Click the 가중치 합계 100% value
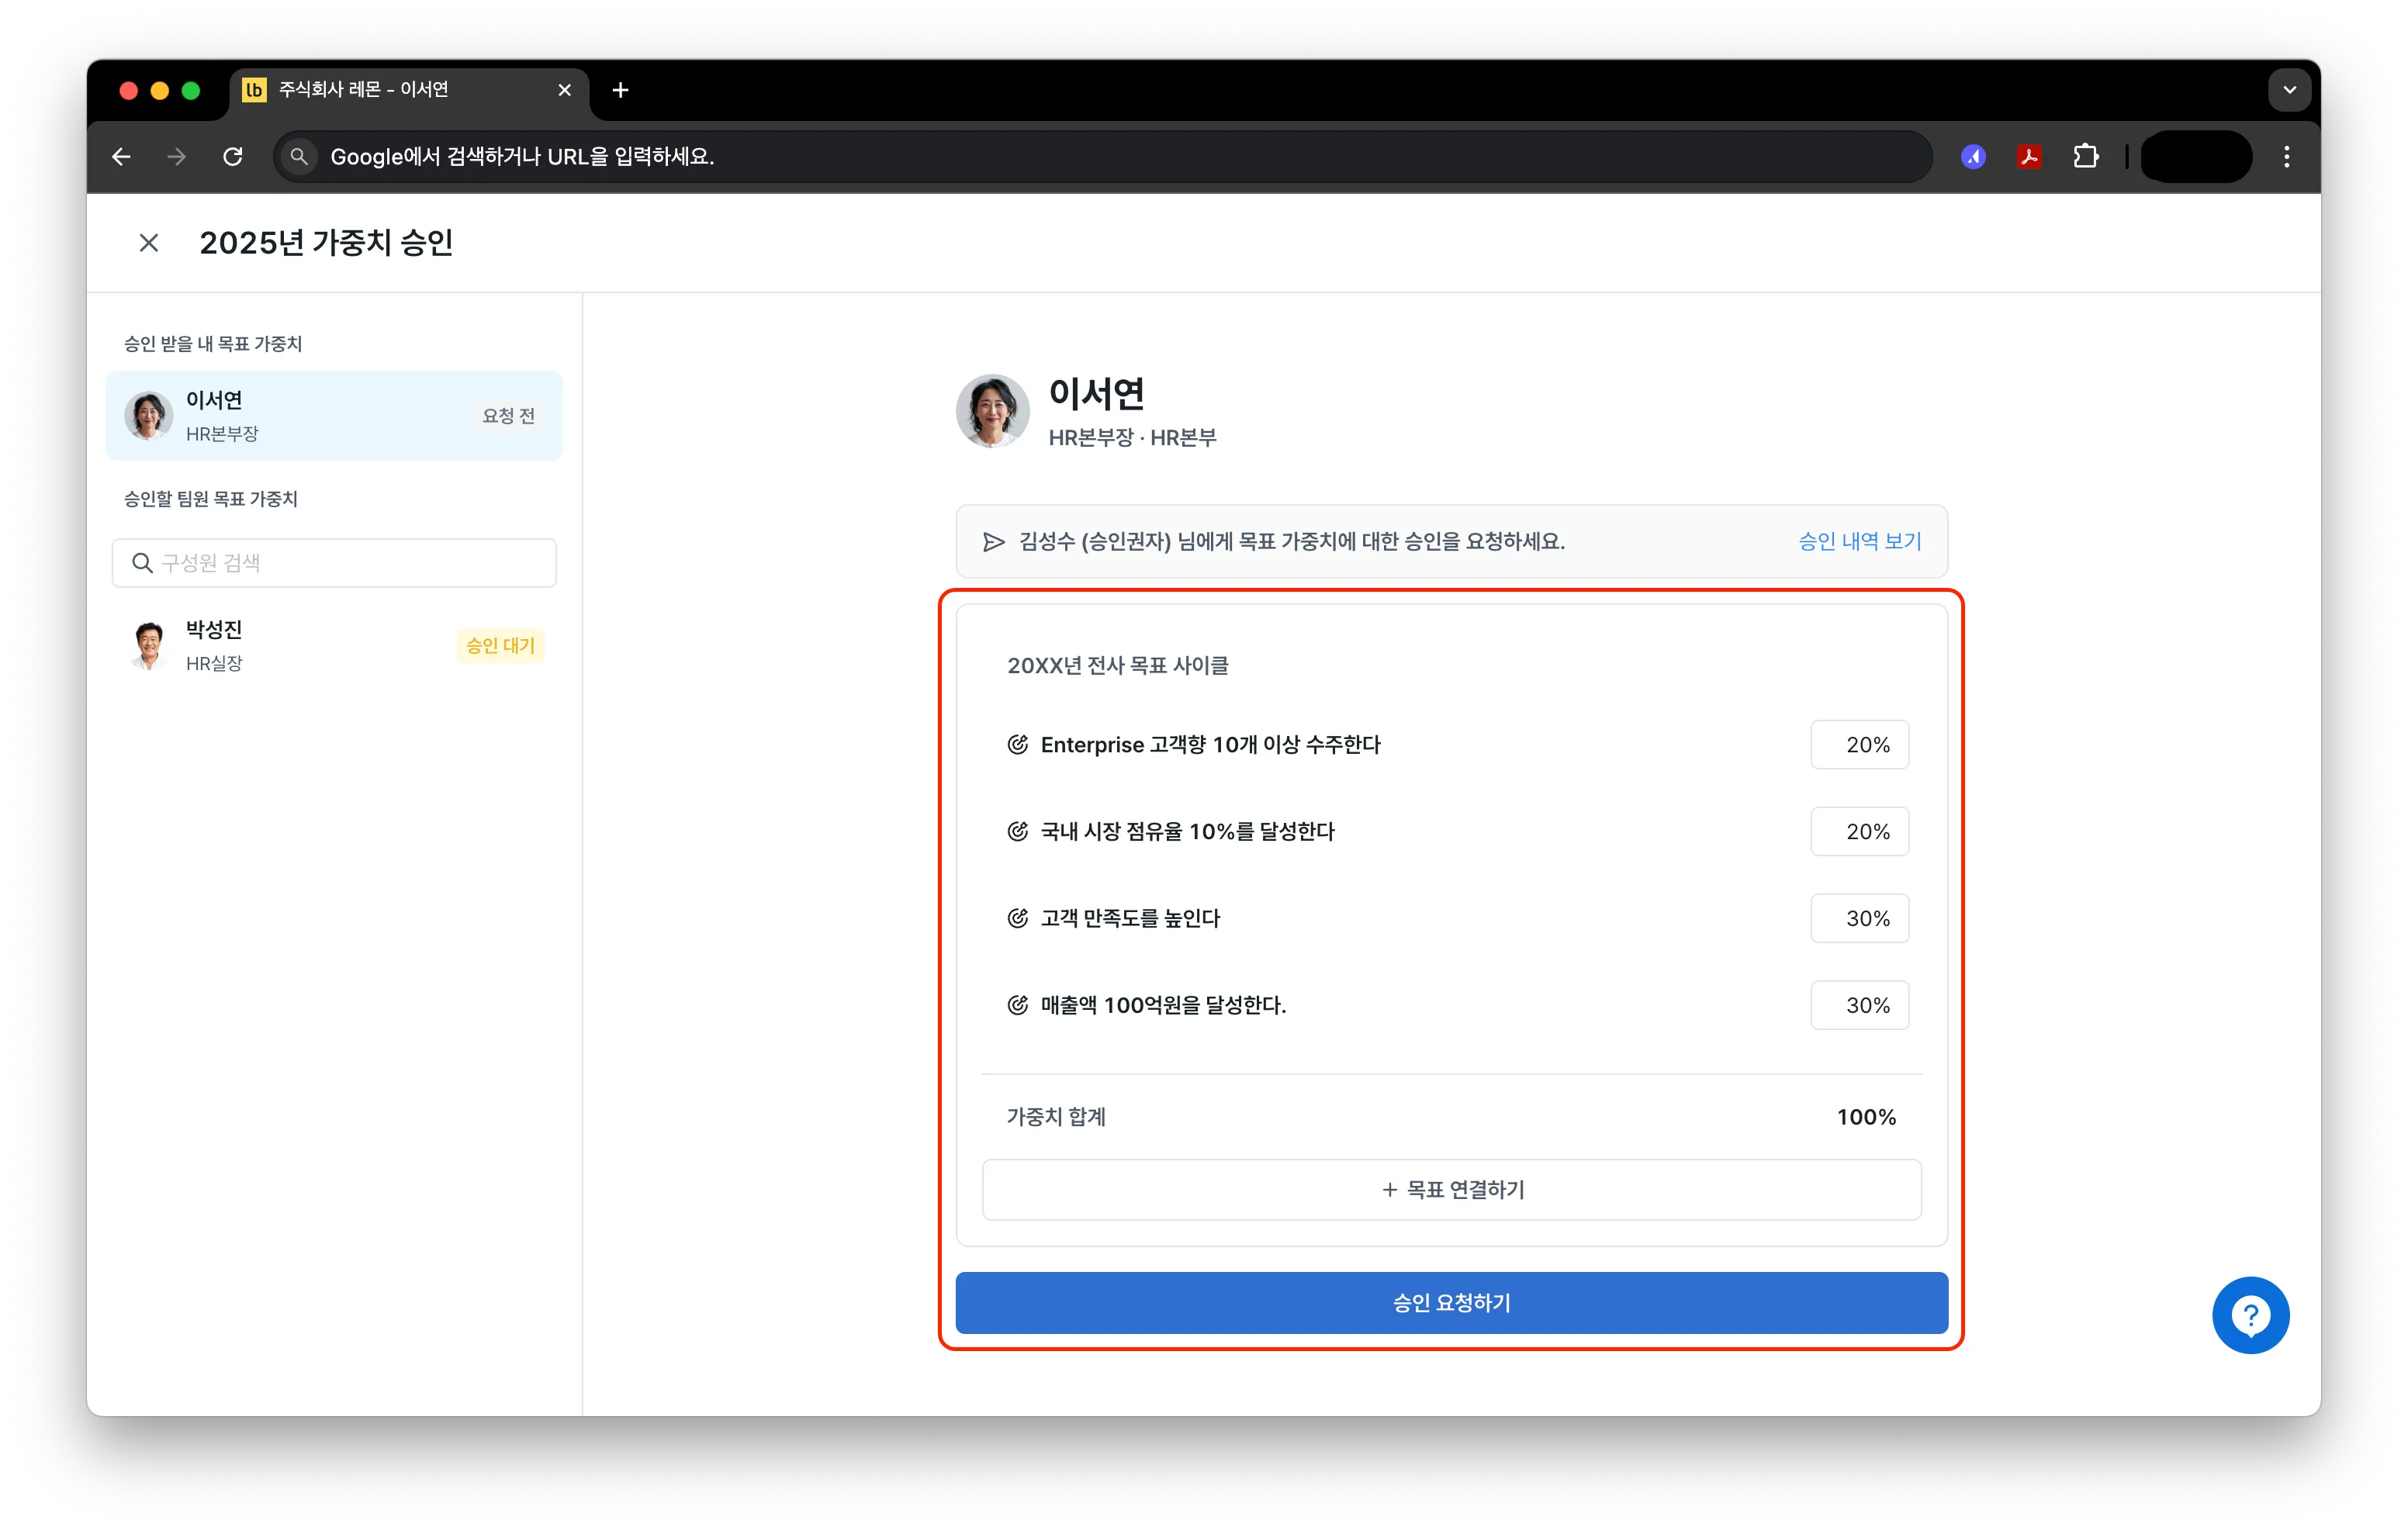Viewport: 2408px width, 1531px height. (1866, 1117)
